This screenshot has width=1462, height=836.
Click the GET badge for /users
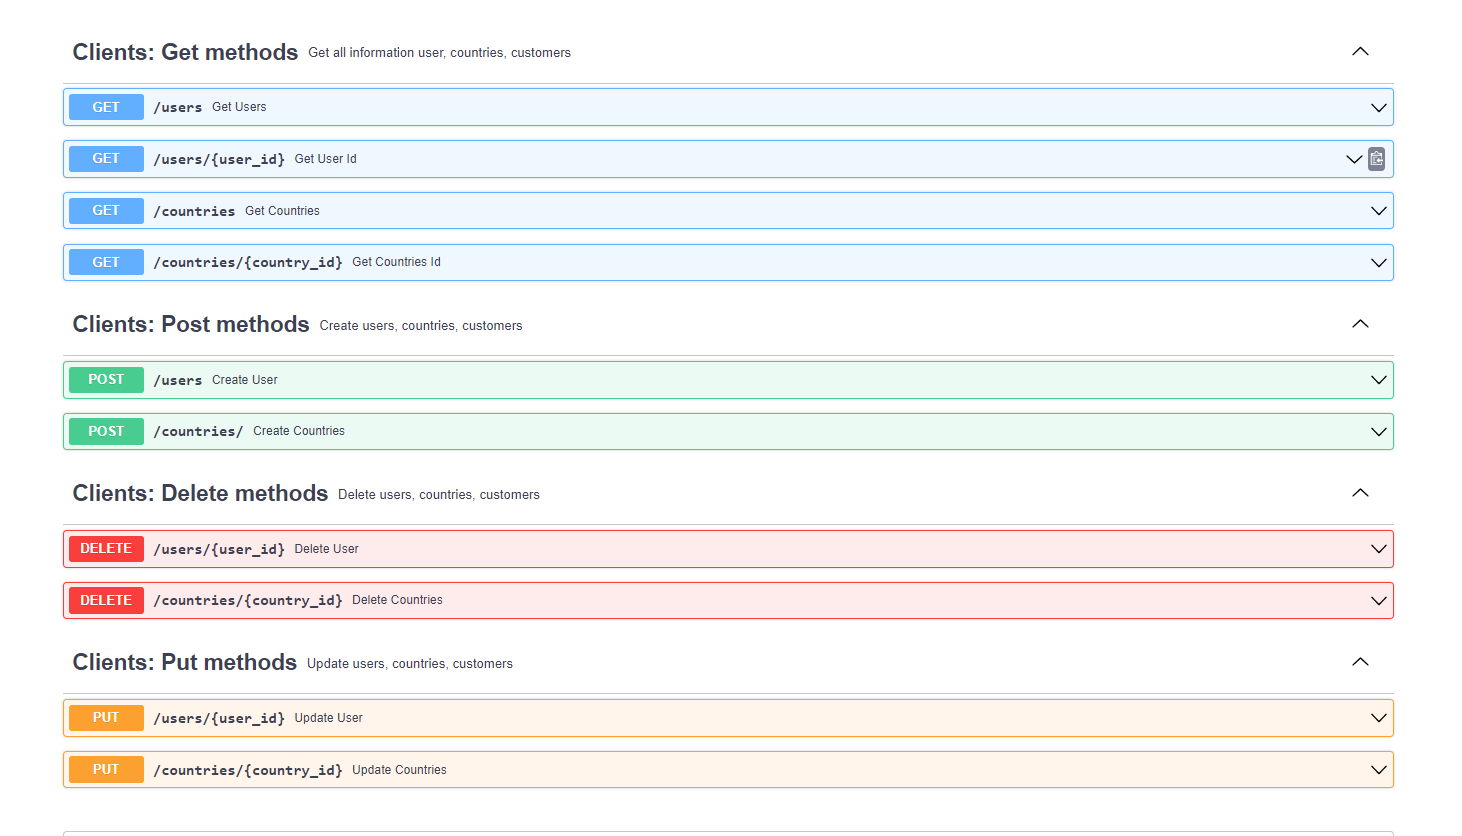[x=106, y=107]
